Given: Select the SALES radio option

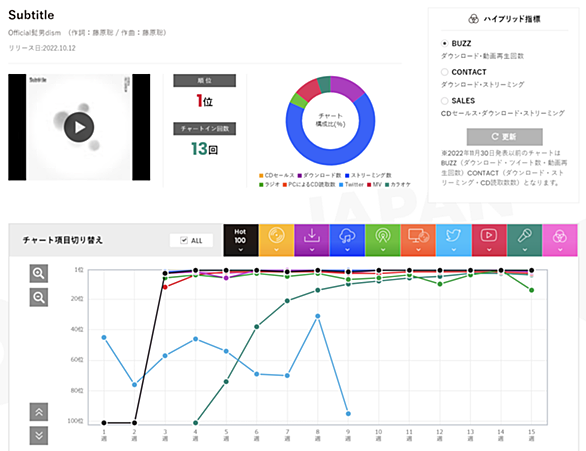Looking at the screenshot, I should tap(444, 101).
